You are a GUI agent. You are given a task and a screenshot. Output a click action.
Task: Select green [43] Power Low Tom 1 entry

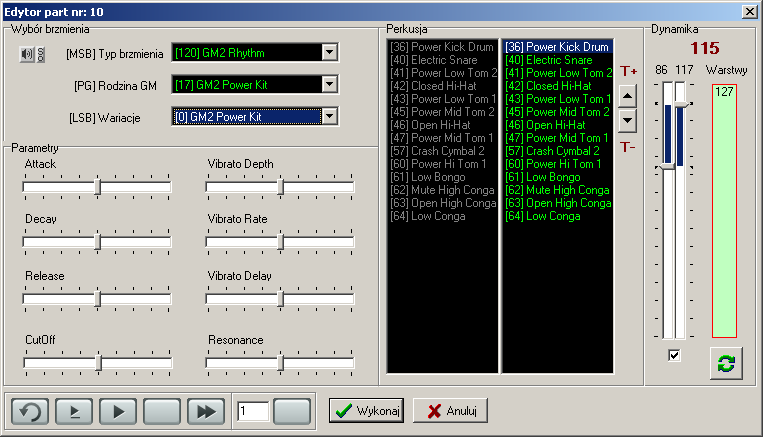click(557, 99)
